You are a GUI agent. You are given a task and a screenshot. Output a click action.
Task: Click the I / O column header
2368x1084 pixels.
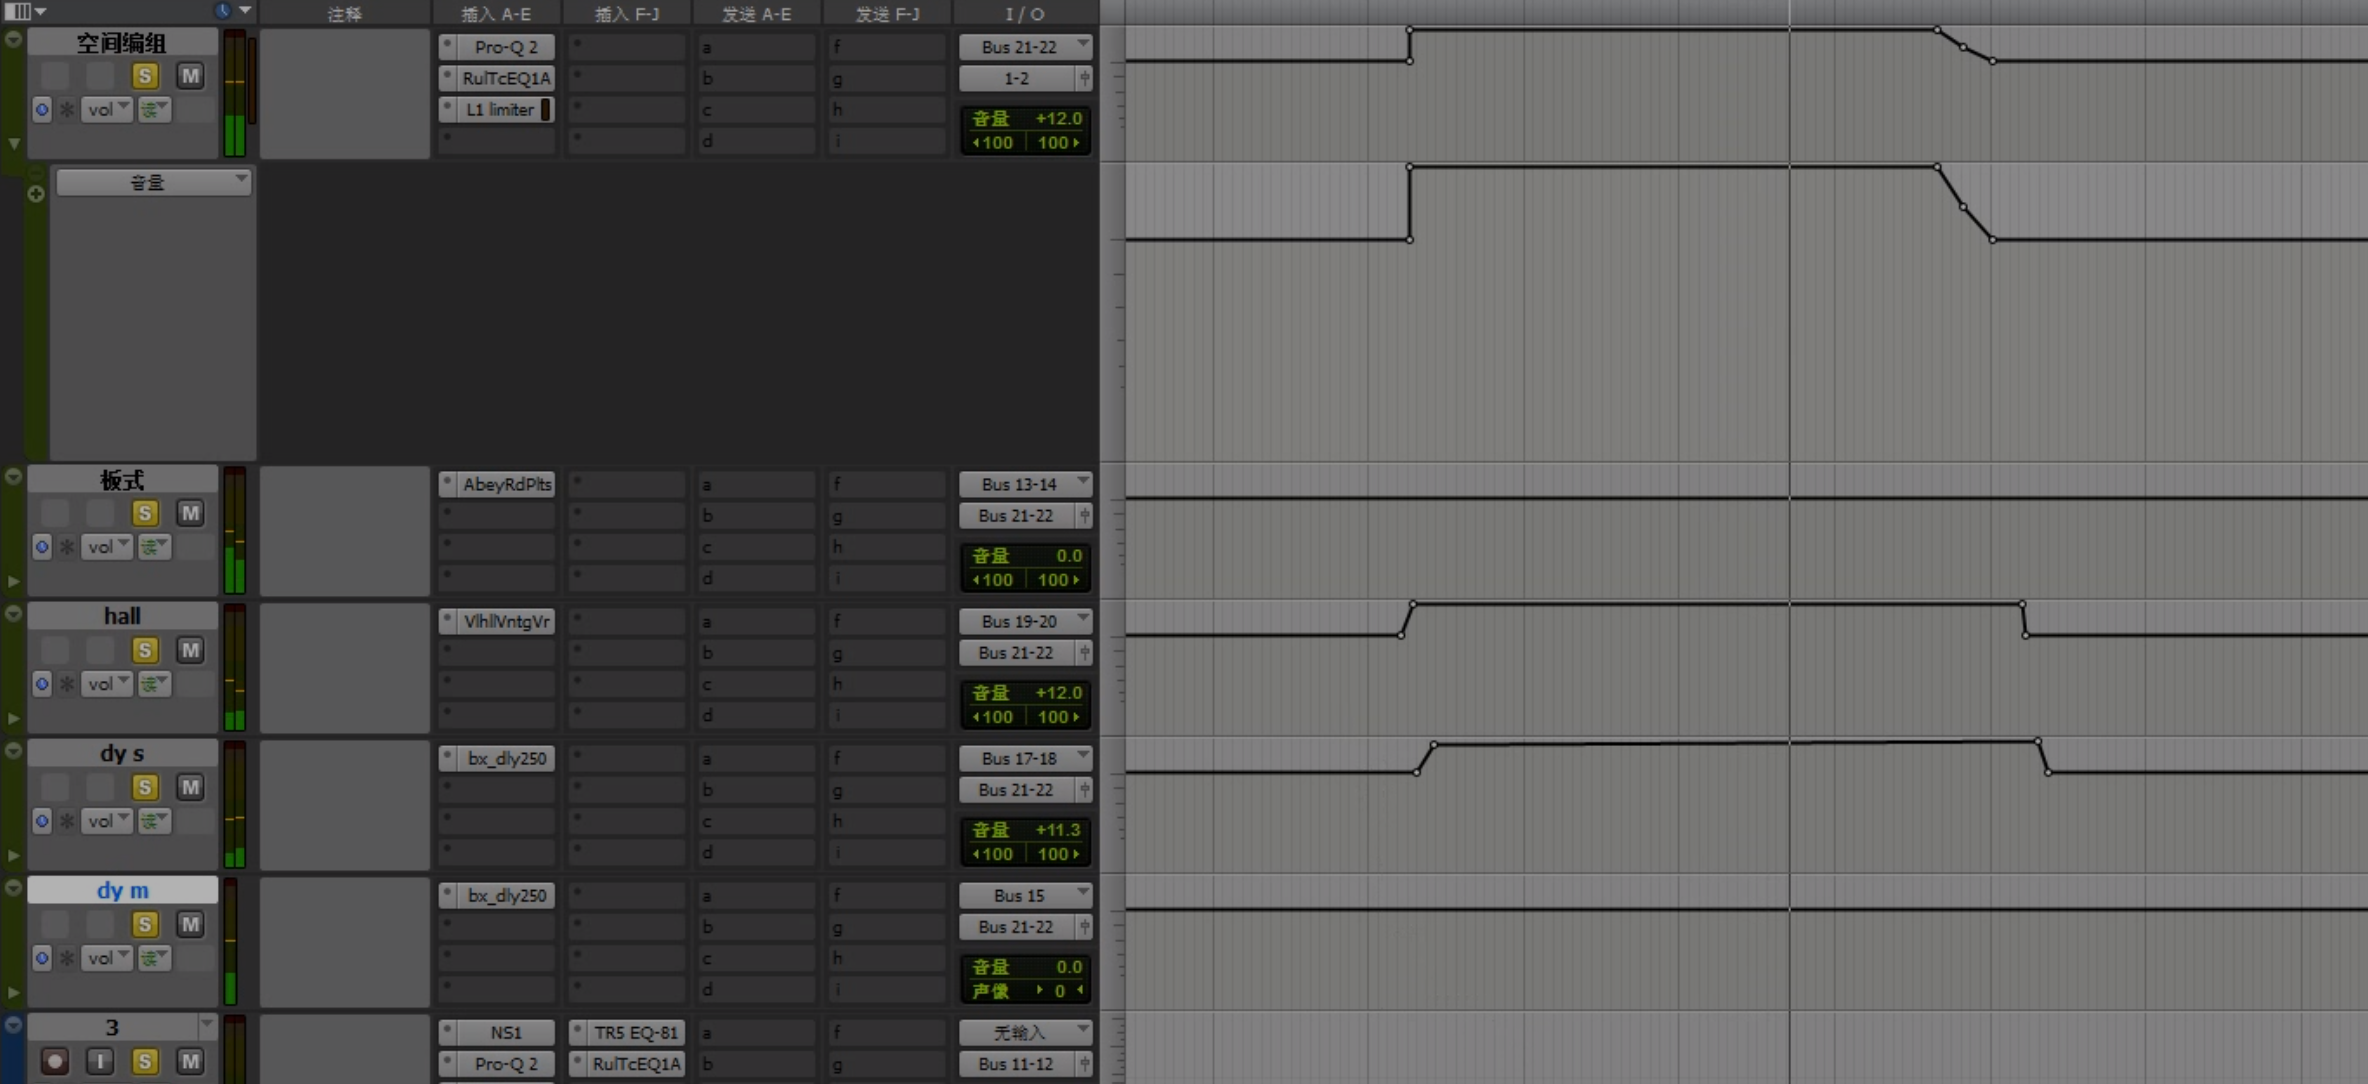(1024, 13)
